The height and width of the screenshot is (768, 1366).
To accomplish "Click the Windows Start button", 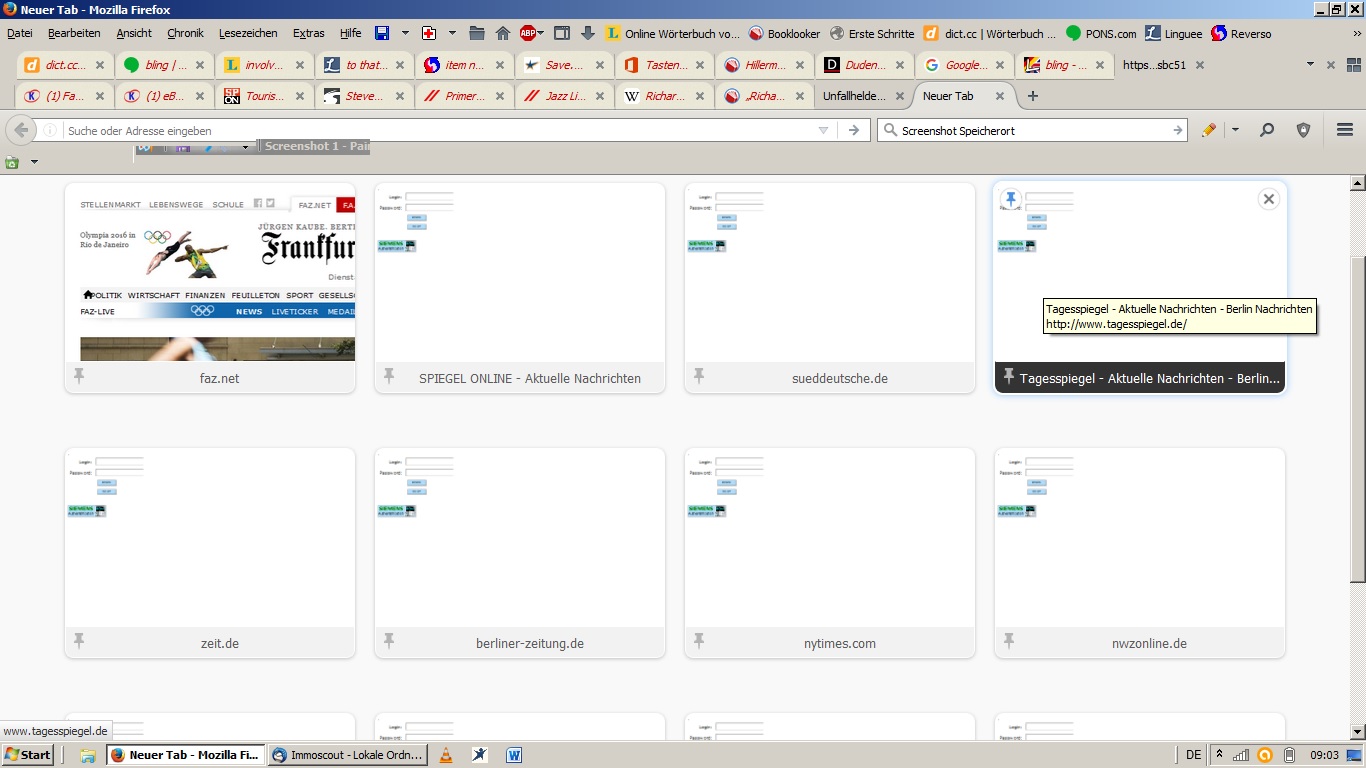I will [x=28, y=755].
